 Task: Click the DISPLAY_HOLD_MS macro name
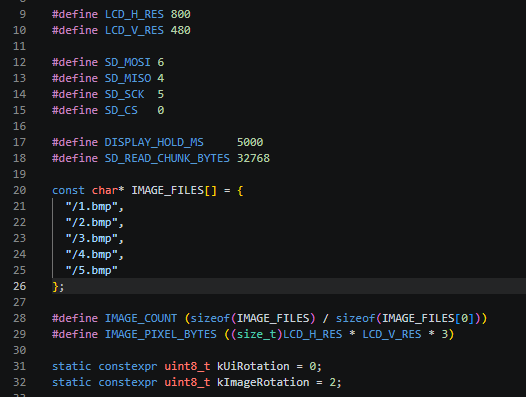(x=154, y=143)
